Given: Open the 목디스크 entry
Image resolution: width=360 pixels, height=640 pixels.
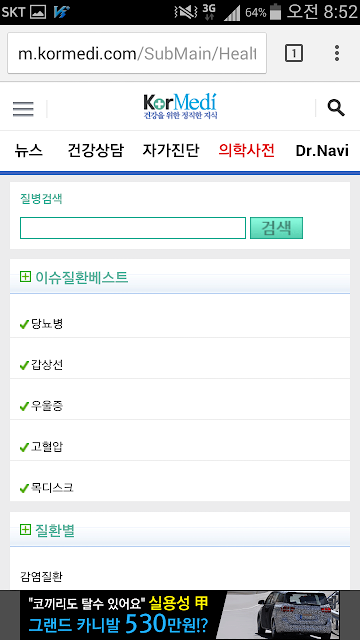Looking at the screenshot, I should coord(180,488).
